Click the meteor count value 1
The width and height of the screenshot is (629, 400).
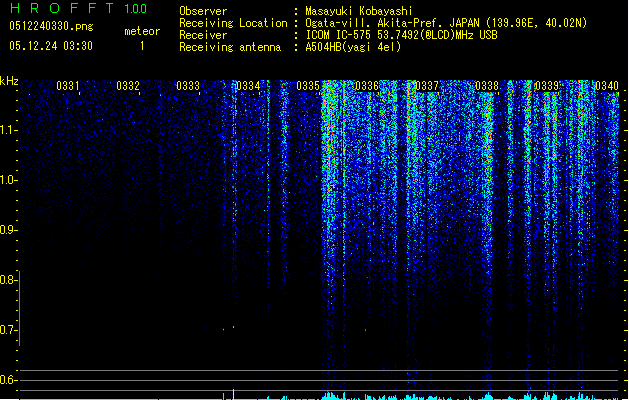[x=142, y=46]
